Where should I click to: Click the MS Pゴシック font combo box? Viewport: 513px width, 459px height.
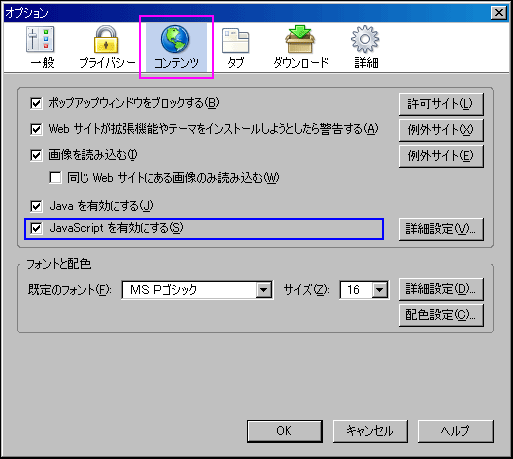(197, 290)
